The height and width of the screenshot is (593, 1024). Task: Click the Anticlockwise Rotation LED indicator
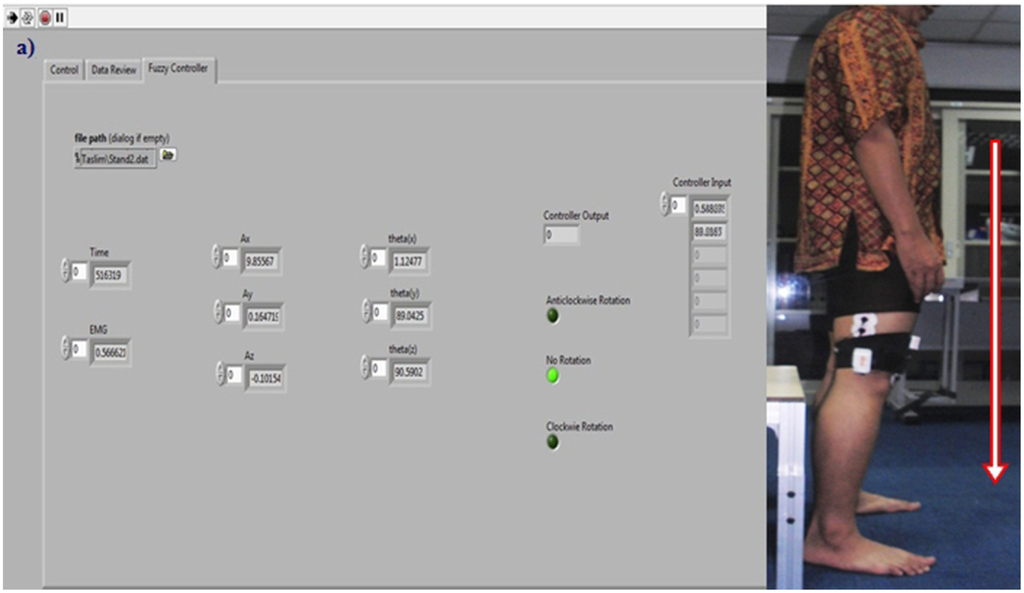coord(553,316)
